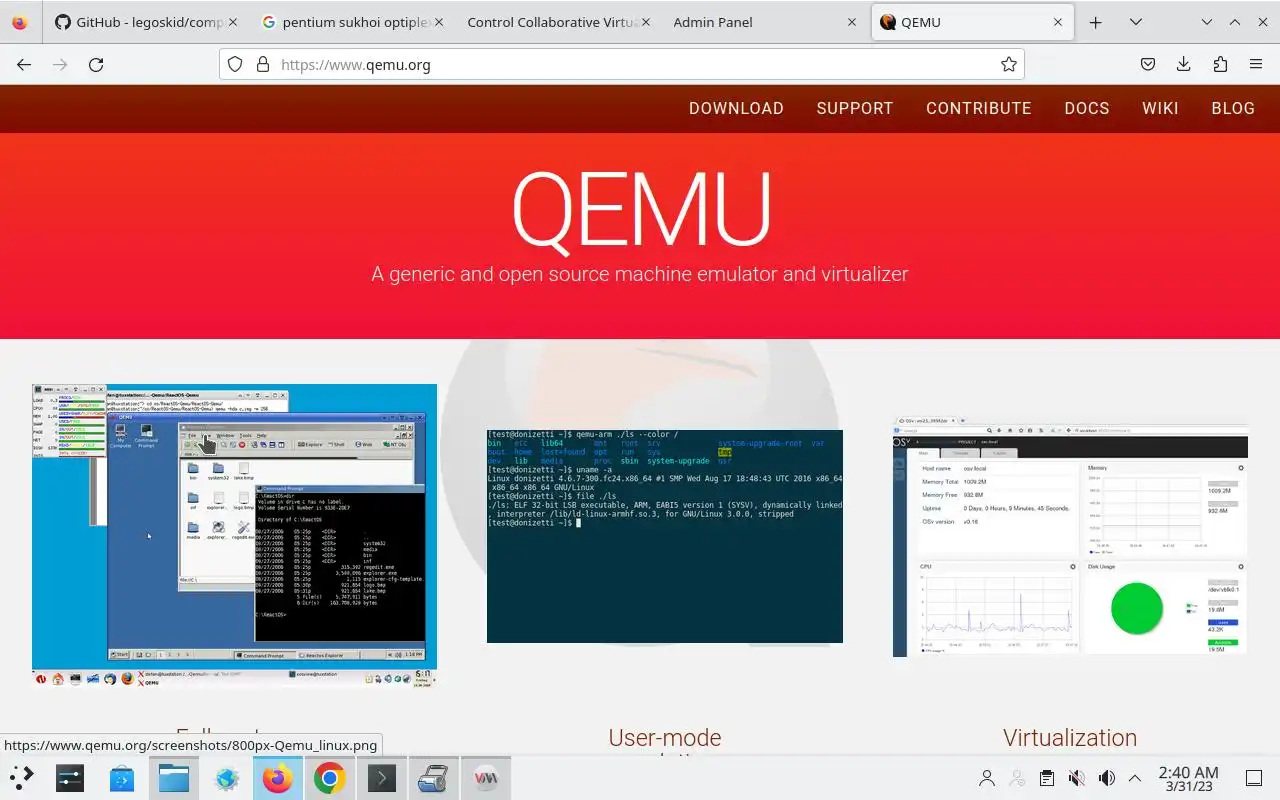Click the muted microphone tray icon
The width and height of the screenshot is (1280, 800).
(1076, 778)
